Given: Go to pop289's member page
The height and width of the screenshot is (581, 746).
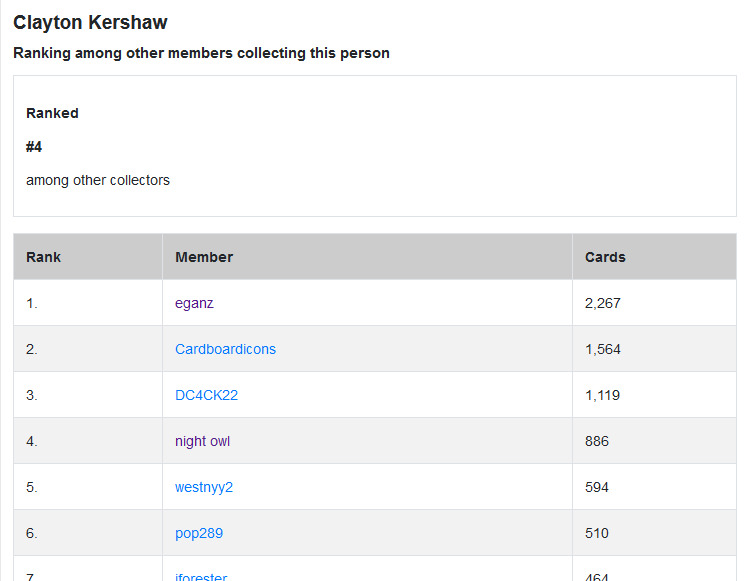Looking at the screenshot, I should [x=199, y=533].
